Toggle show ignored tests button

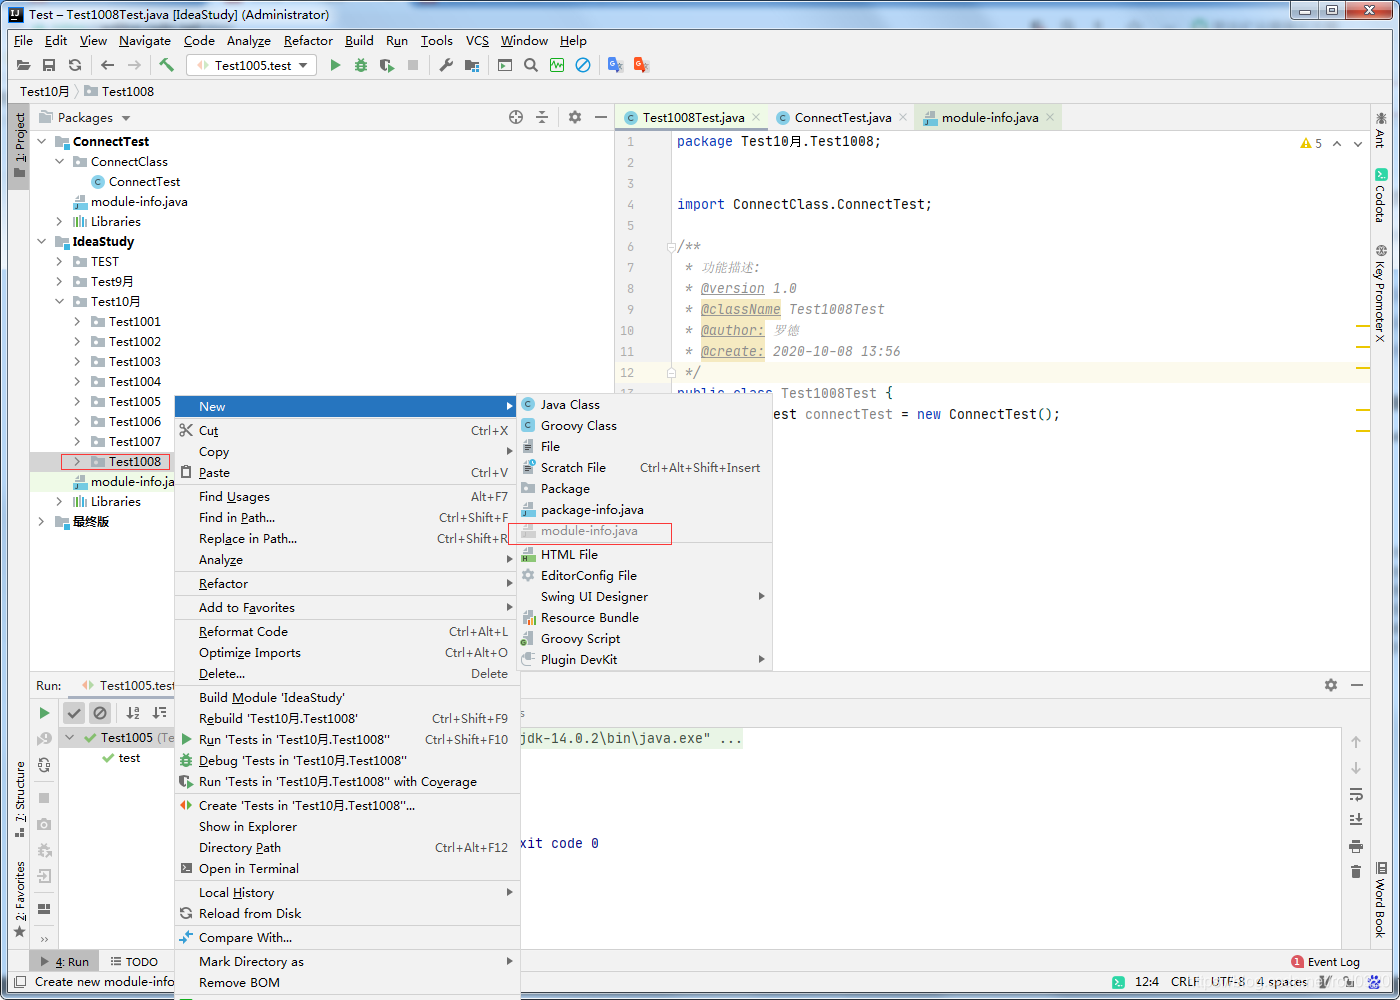point(100,713)
